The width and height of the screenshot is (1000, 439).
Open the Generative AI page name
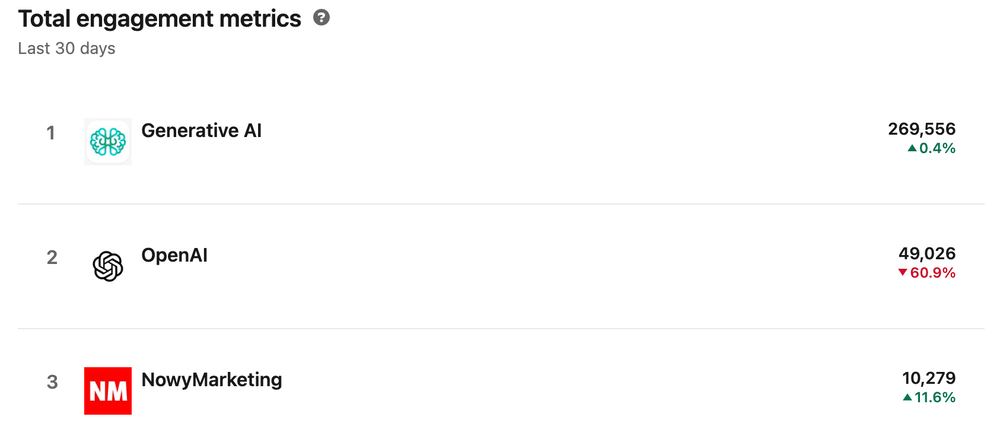point(201,130)
